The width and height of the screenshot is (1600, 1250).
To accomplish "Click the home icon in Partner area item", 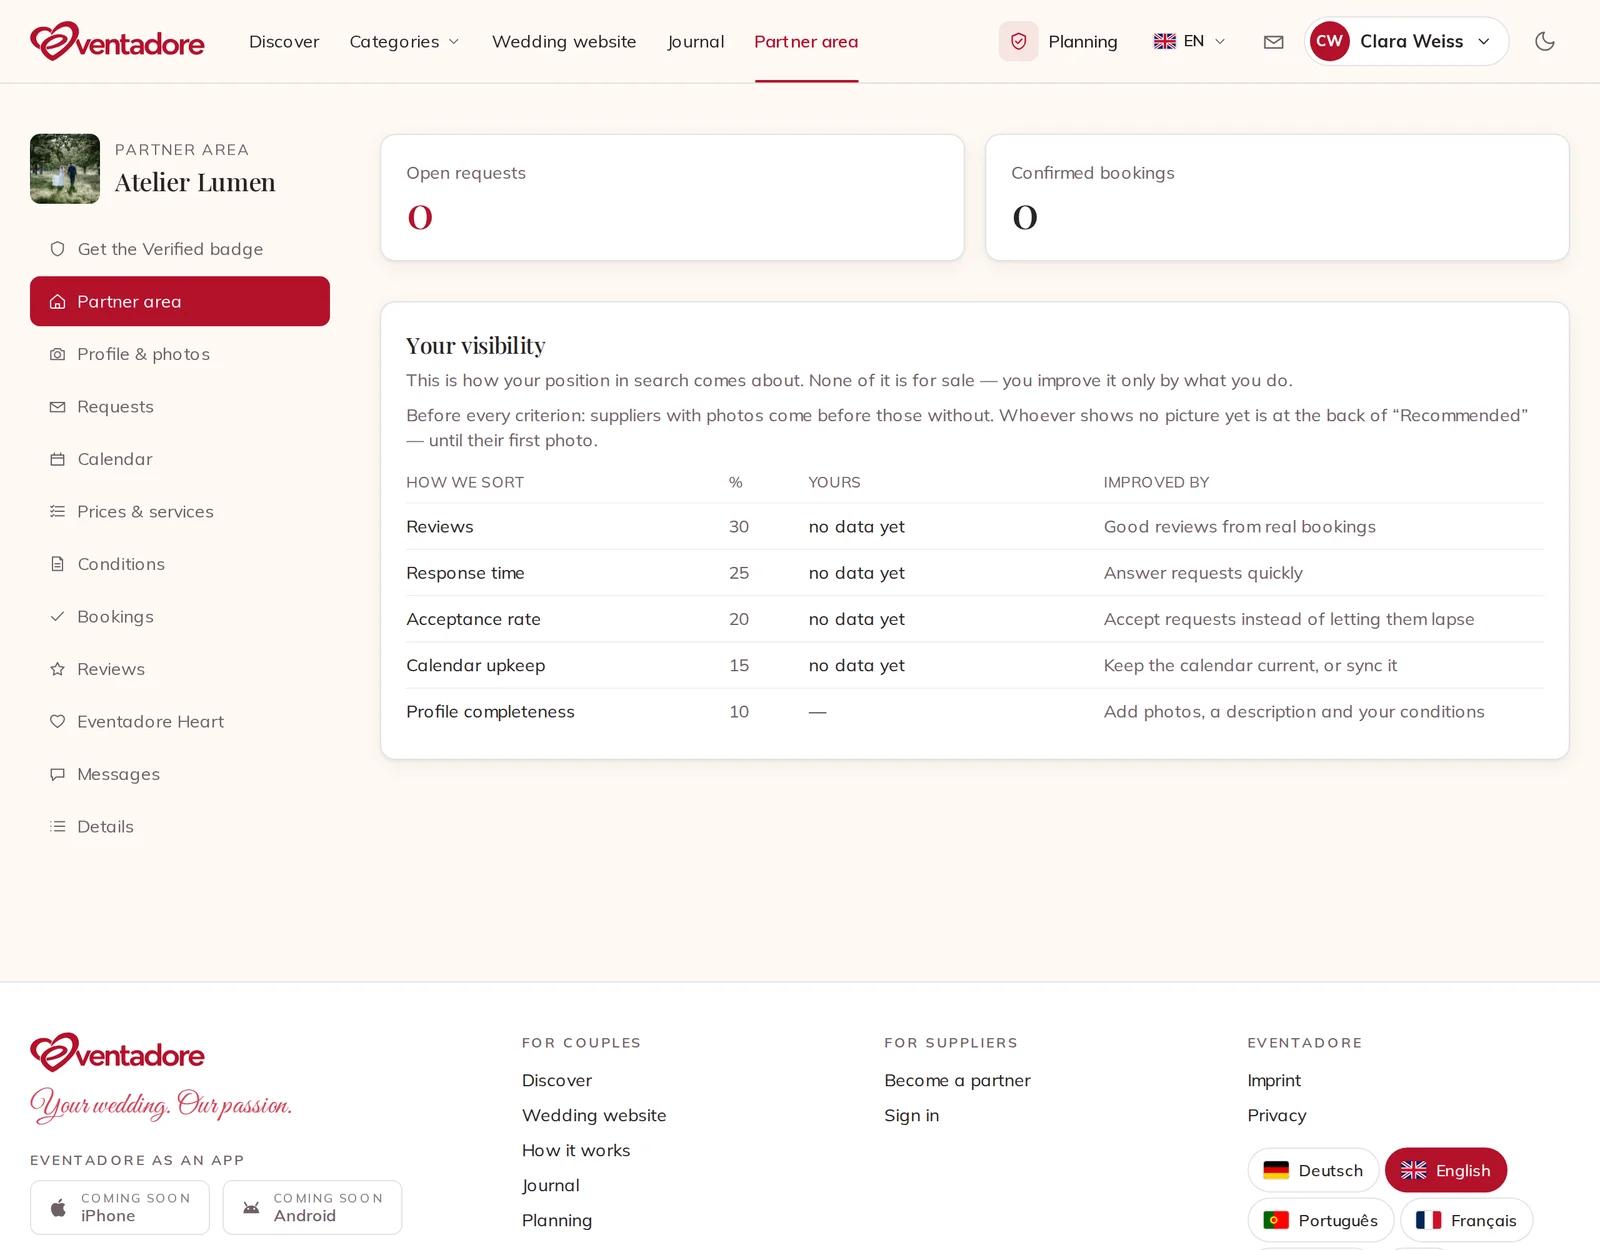I will point(58,302).
